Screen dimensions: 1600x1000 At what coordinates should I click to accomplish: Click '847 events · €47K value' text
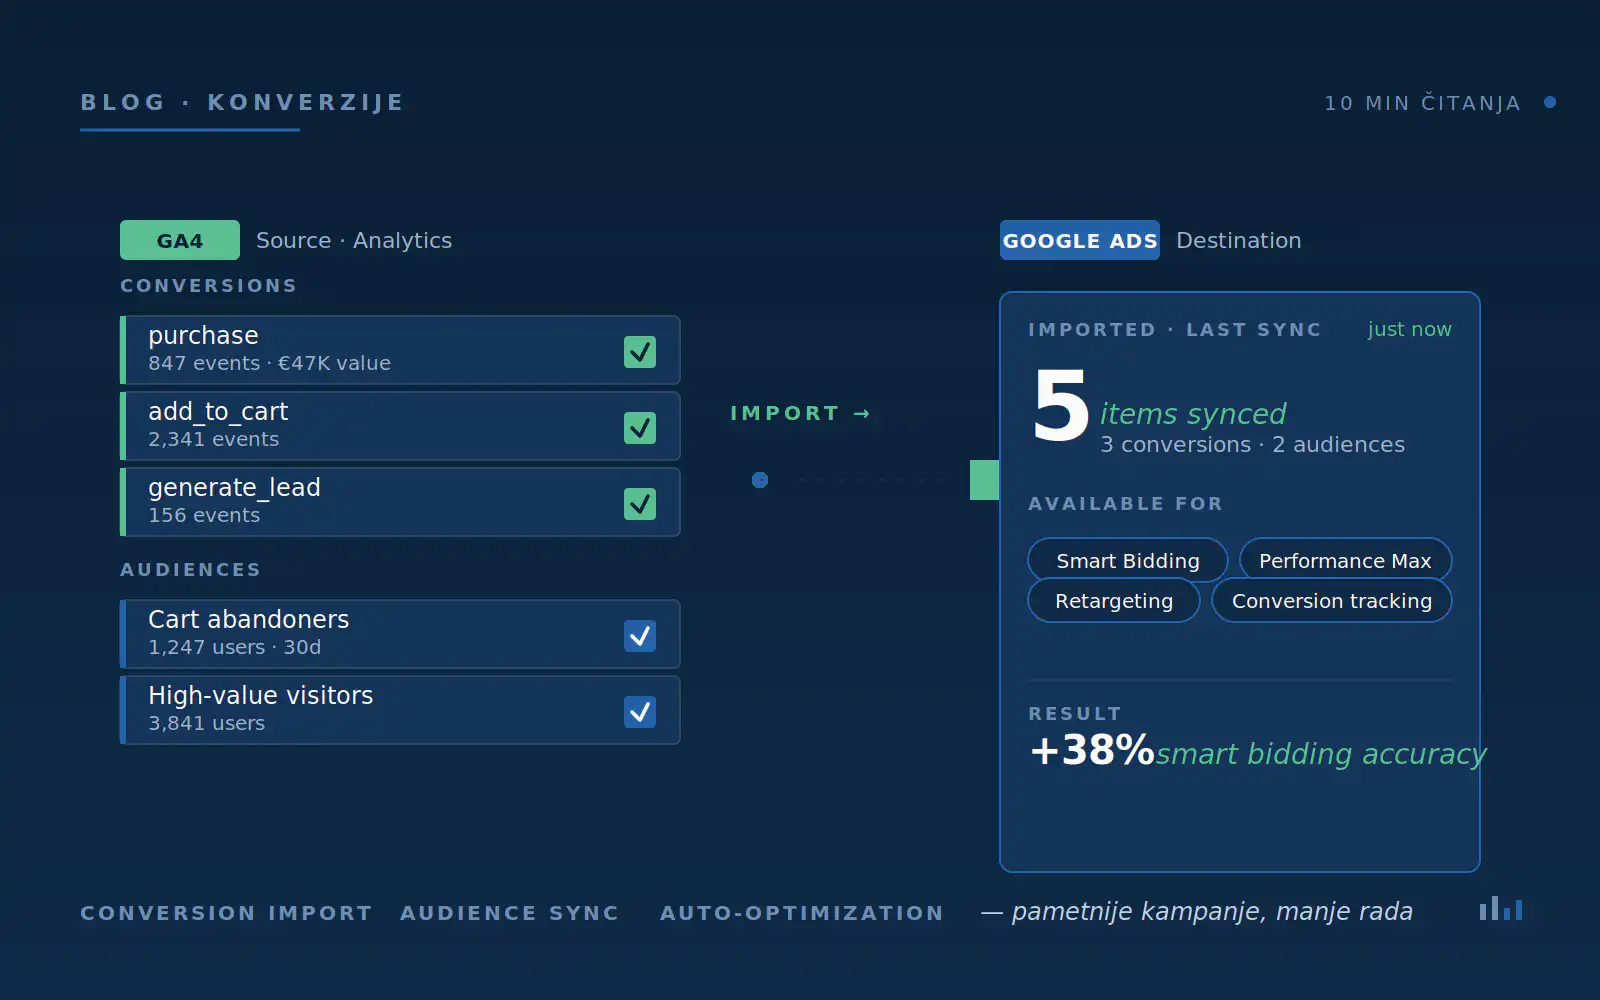pyautogui.click(x=270, y=363)
